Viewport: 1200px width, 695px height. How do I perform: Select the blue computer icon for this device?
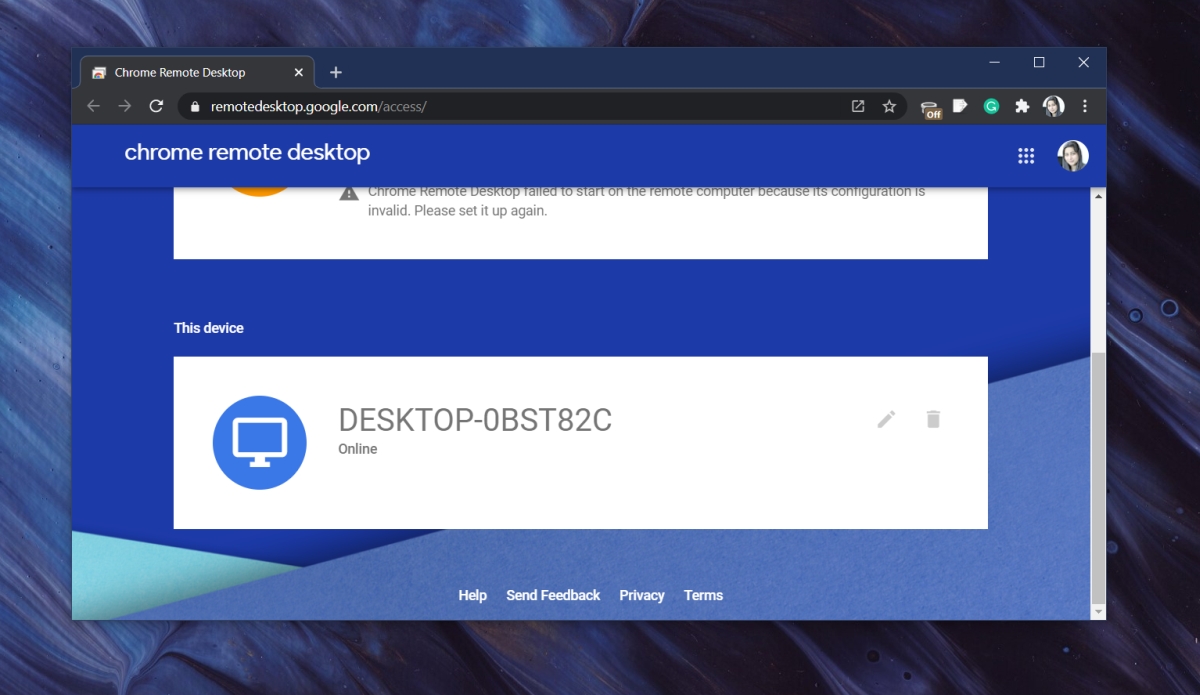[x=259, y=442]
